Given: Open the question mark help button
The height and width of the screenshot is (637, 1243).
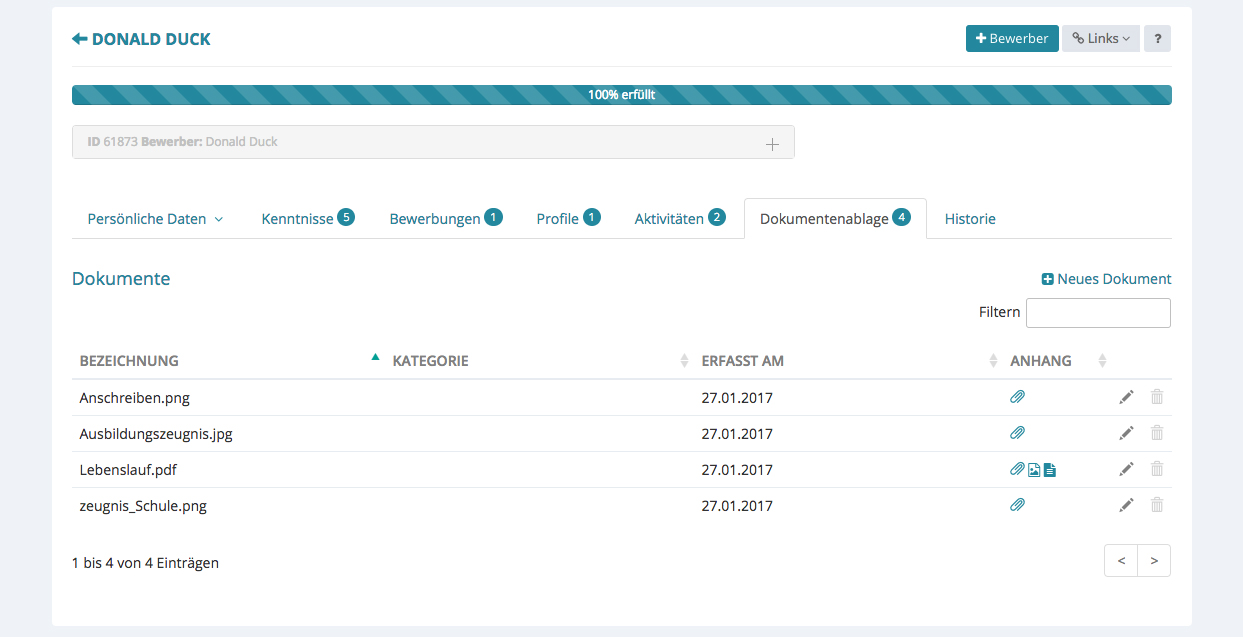Looking at the screenshot, I should click(x=1157, y=39).
